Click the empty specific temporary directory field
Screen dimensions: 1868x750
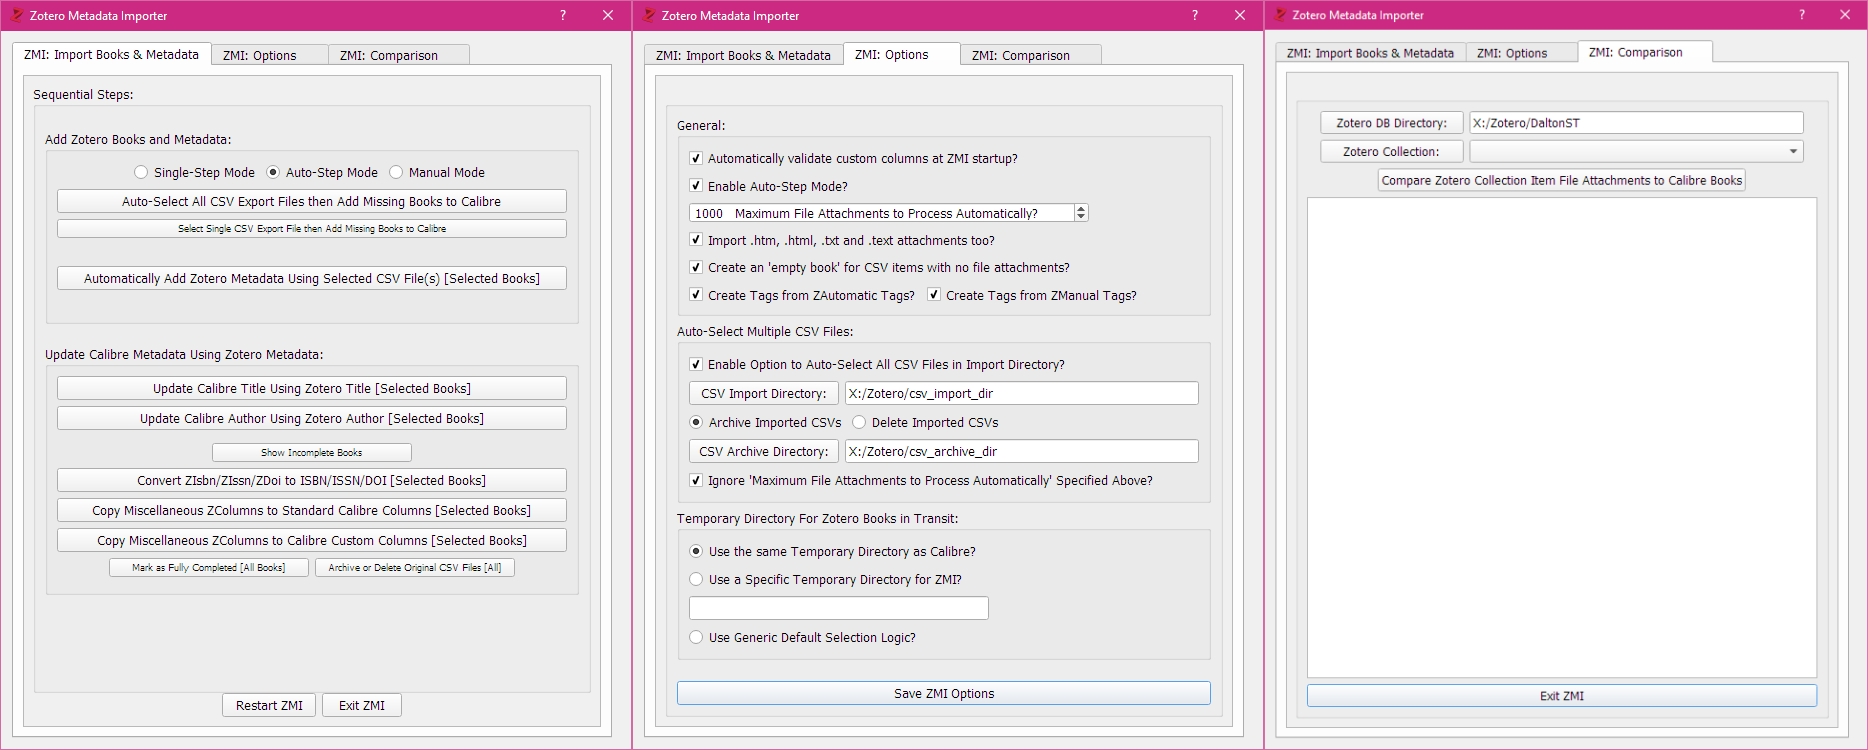tap(839, 608)
